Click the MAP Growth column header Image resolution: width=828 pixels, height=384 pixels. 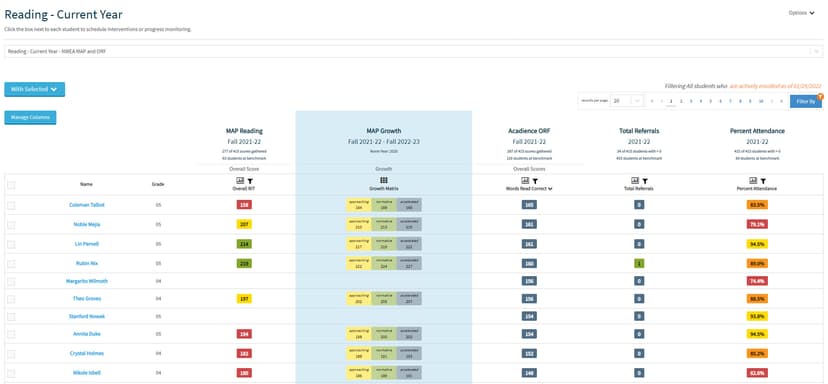(x=384, y=131)
